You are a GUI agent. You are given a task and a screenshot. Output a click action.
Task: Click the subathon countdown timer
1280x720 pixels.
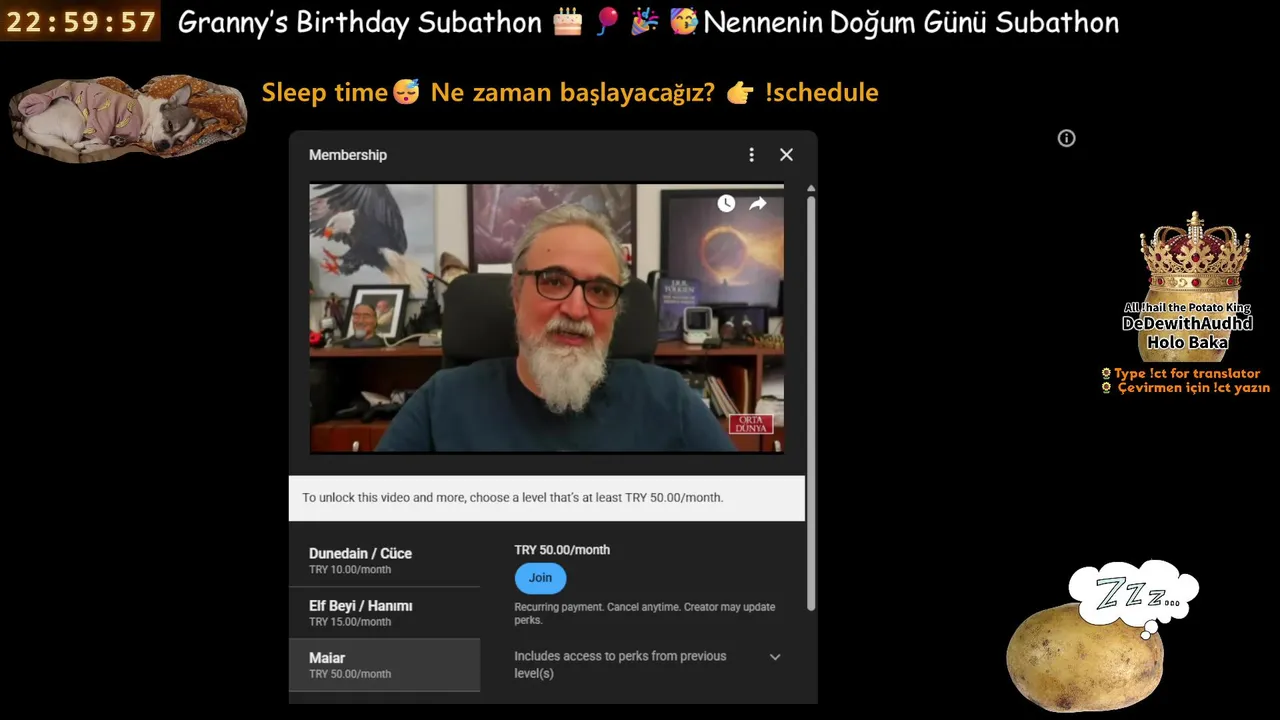click(81, 21)
